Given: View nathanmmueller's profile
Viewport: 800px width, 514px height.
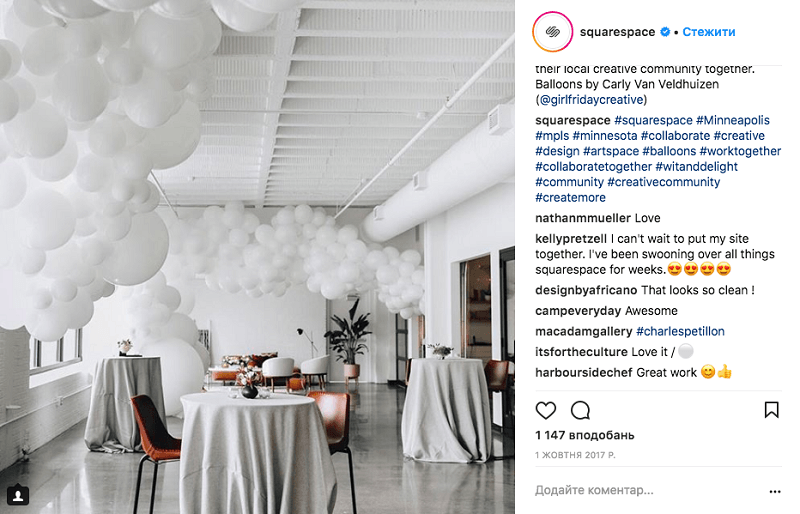Looking at the screenshot, I should [x=576, y=218].
